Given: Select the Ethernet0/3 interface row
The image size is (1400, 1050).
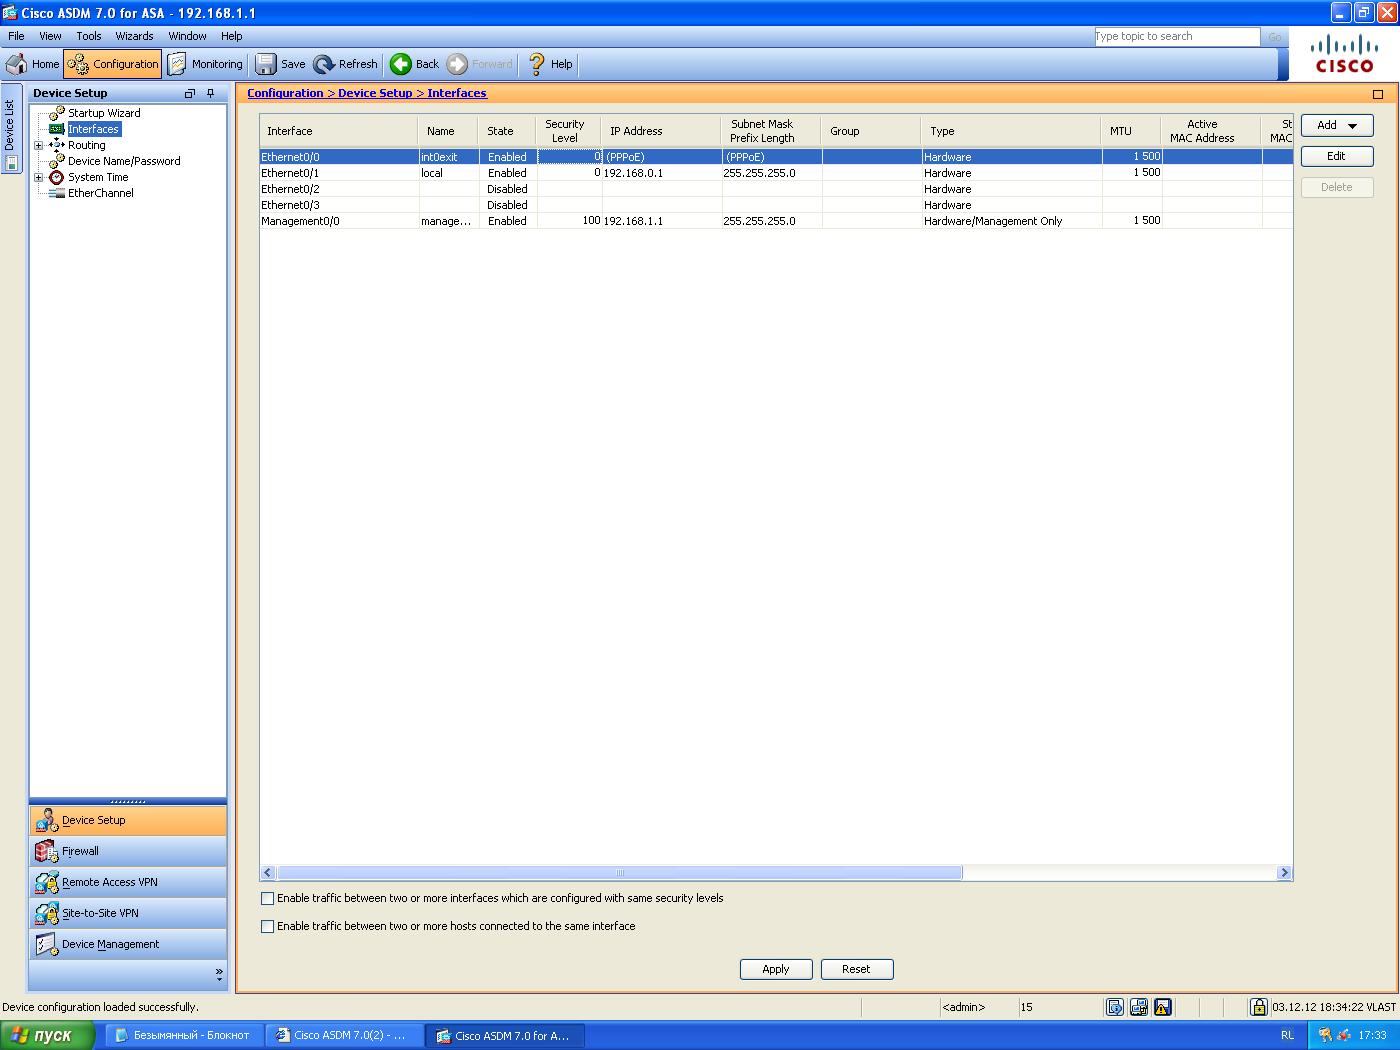Looking at the screenshot, I should point(776,205).
